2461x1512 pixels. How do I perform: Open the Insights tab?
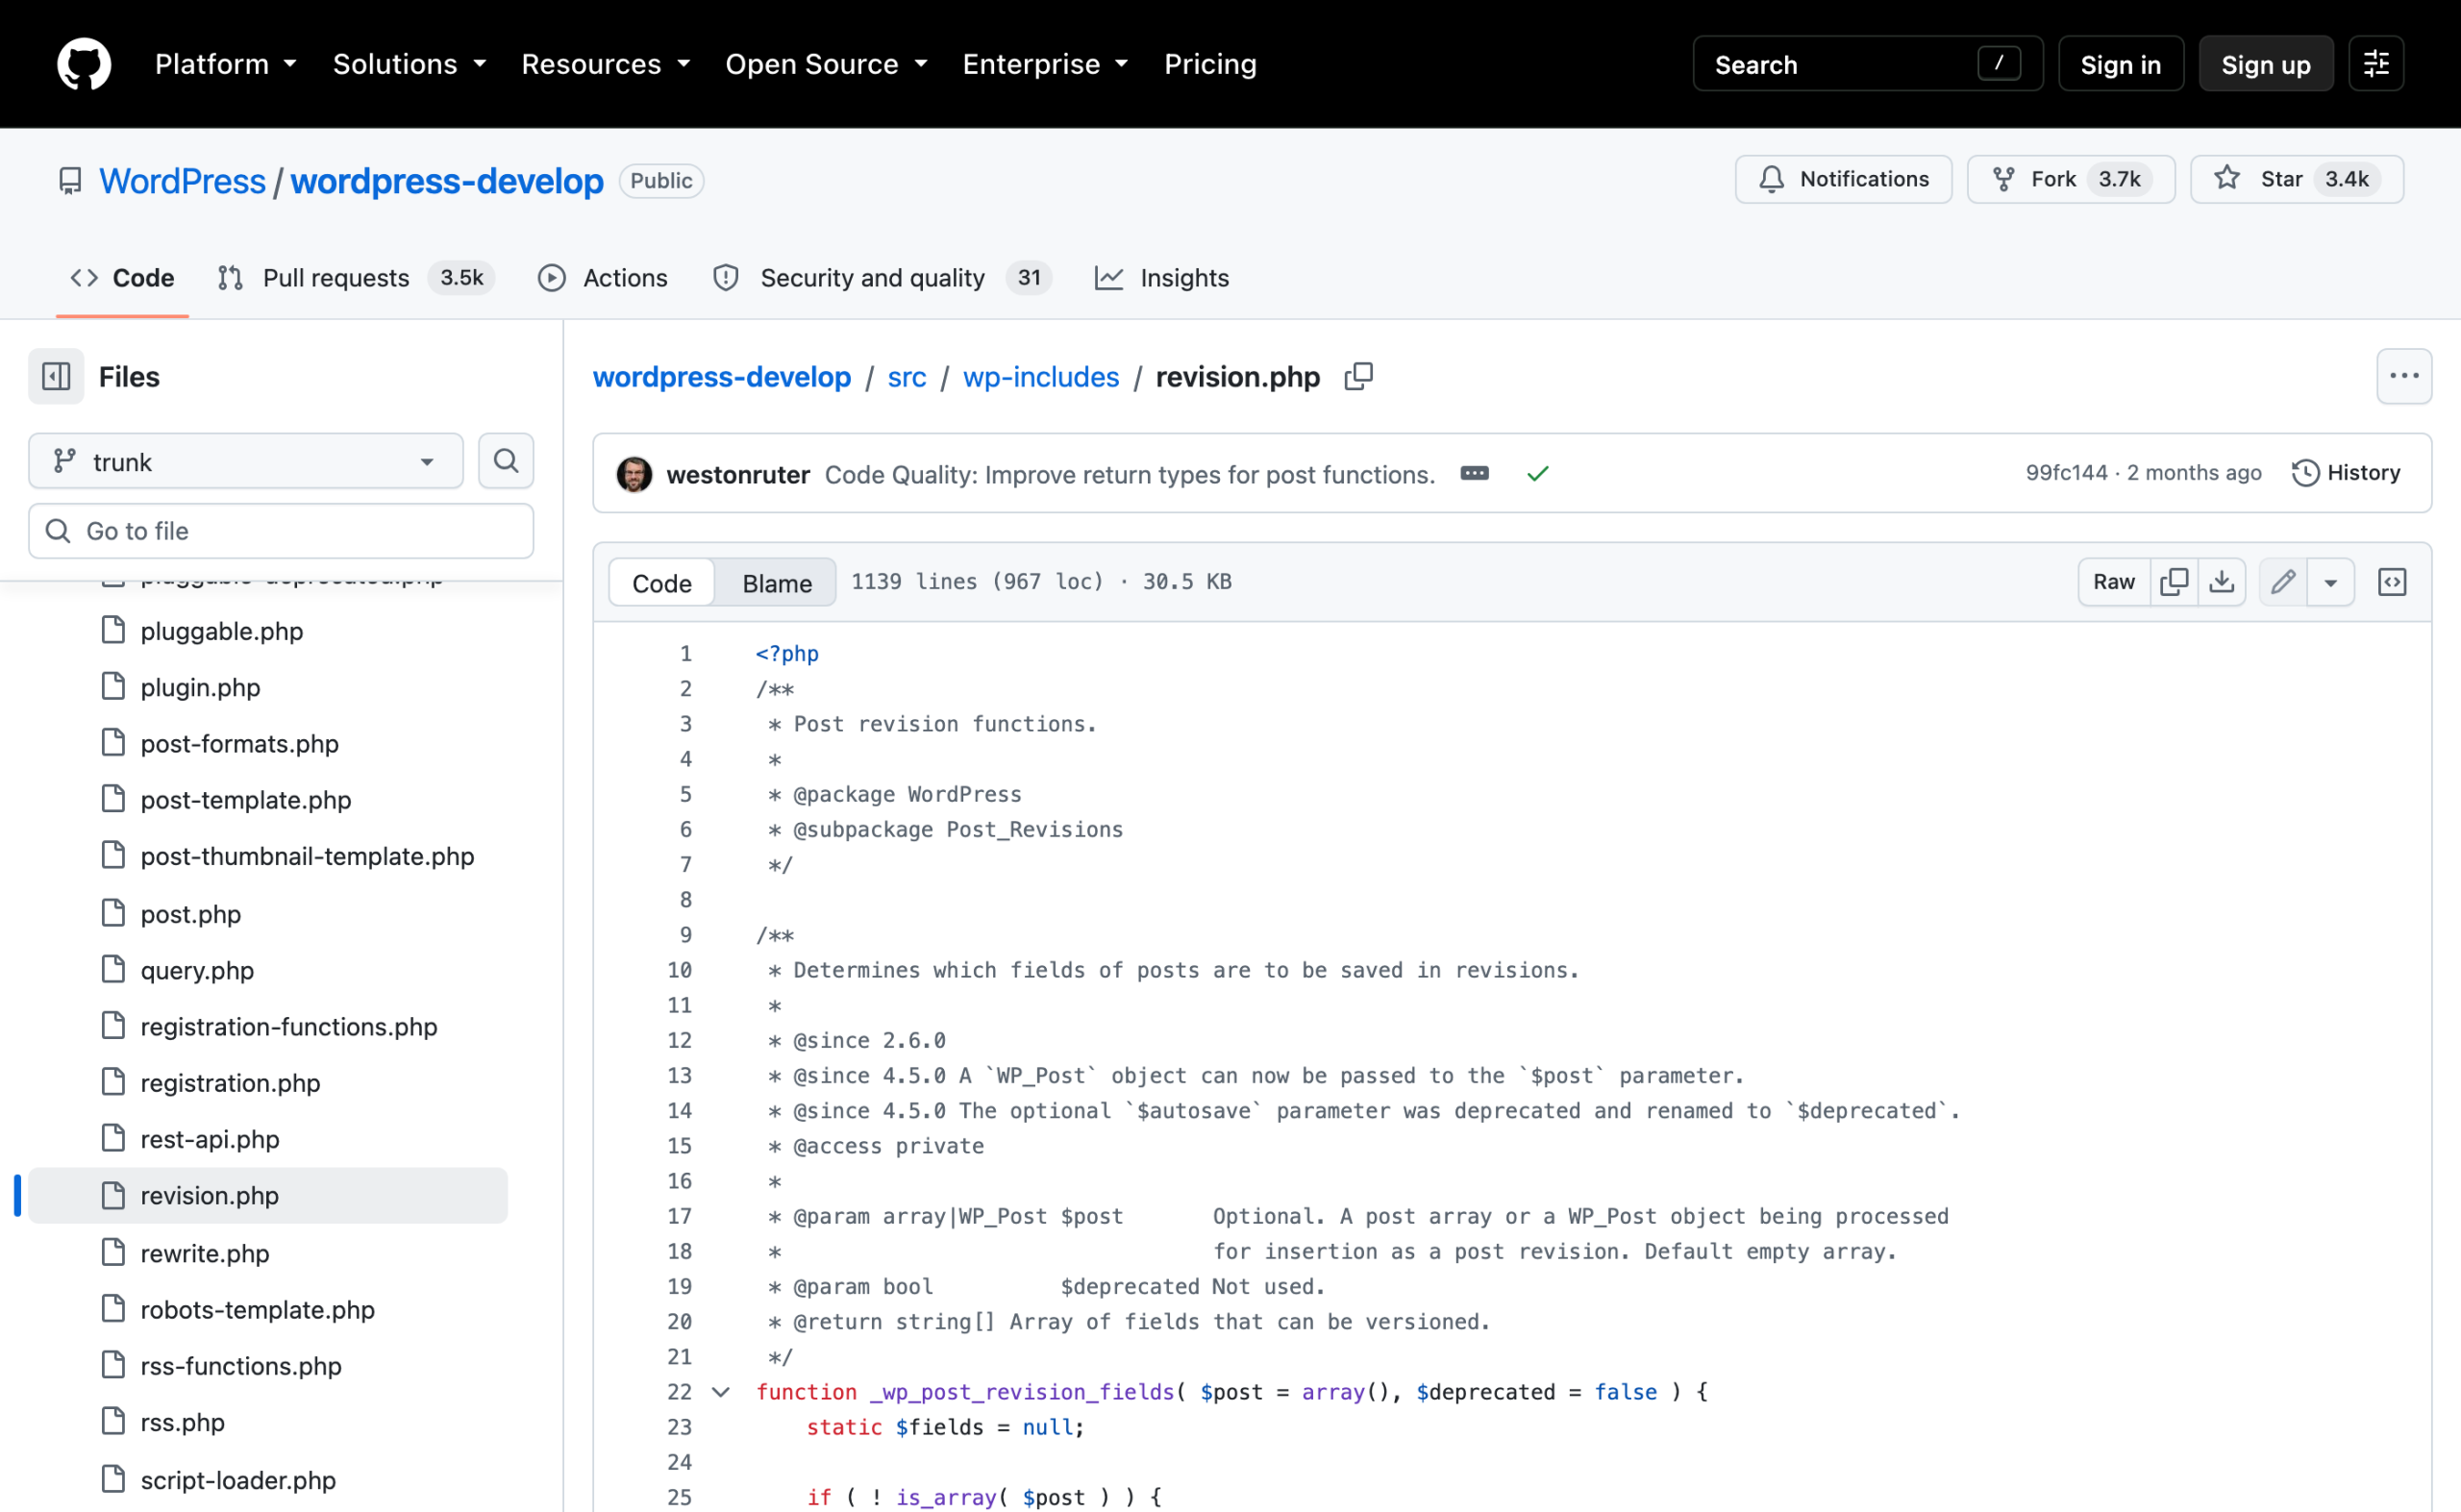1162,278
